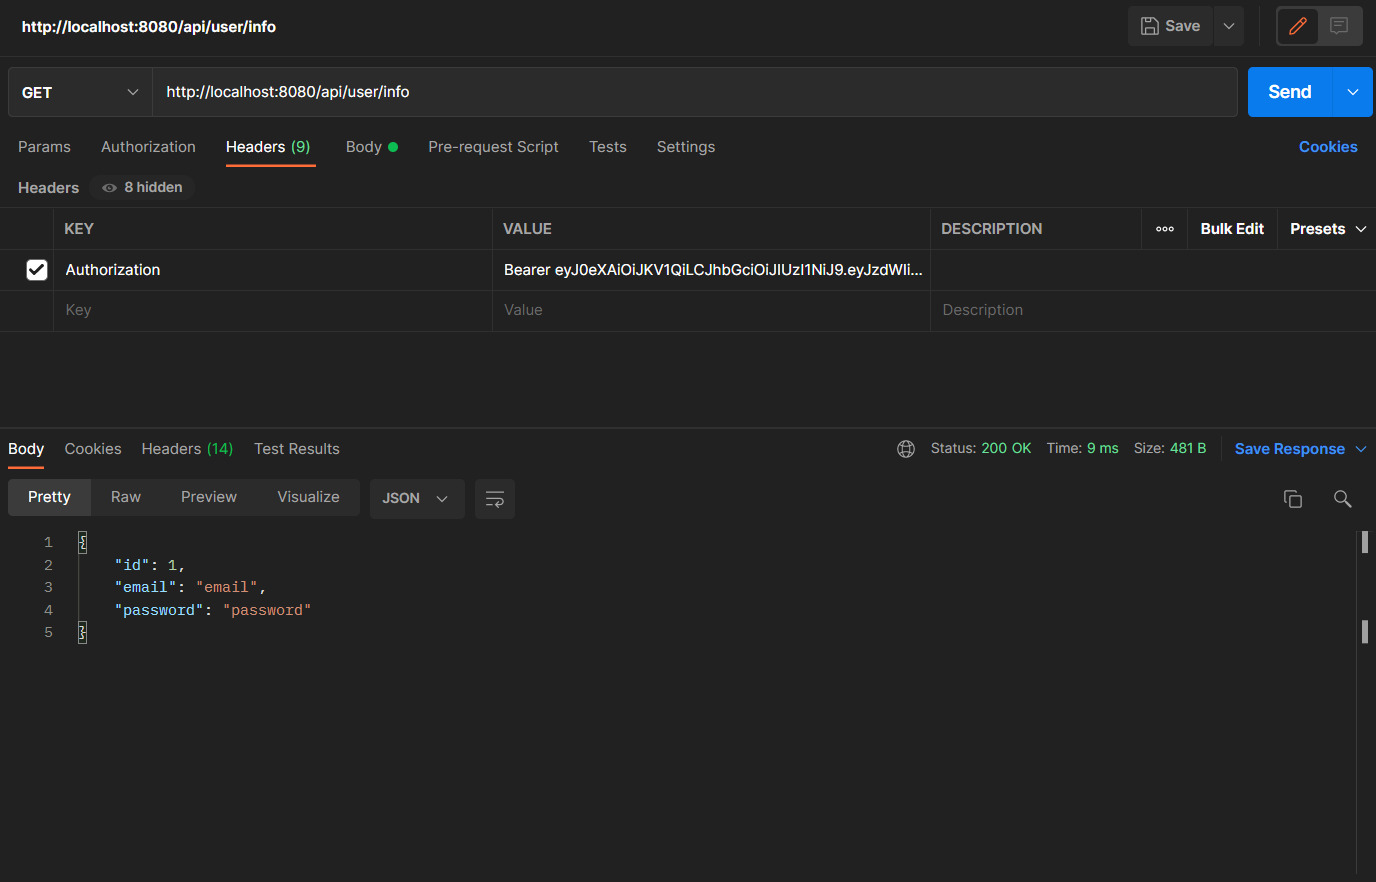Copy the response with the copy icon
Screen dimensions: 1376x882
(1293, 499)
